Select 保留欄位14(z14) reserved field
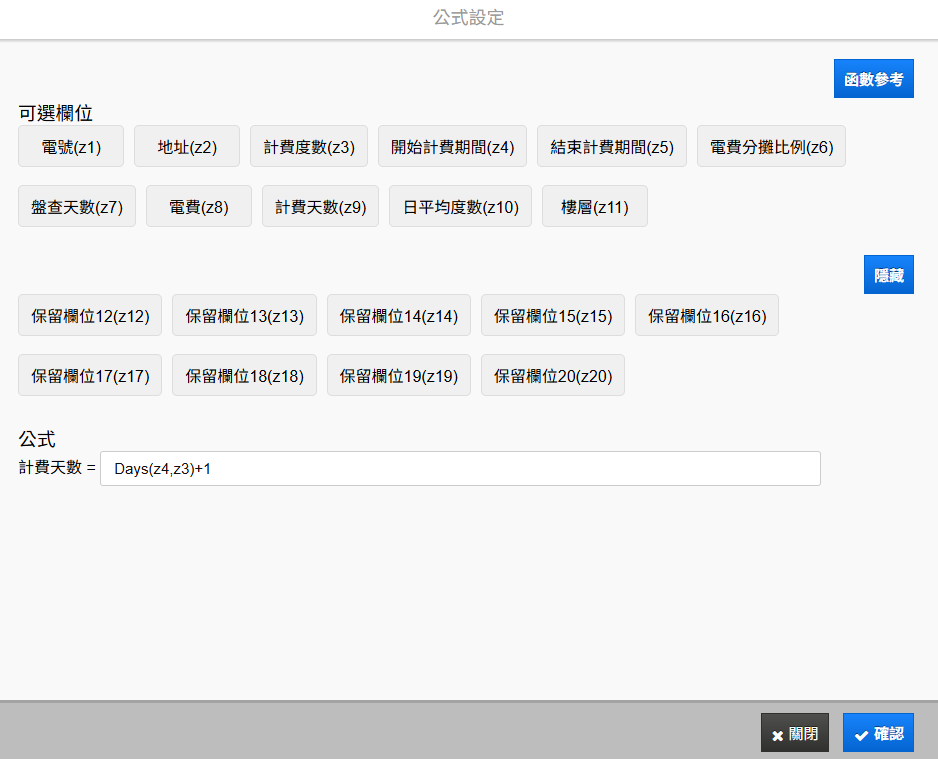The width and height of the screenshot is (938, 759). point(399,316)
